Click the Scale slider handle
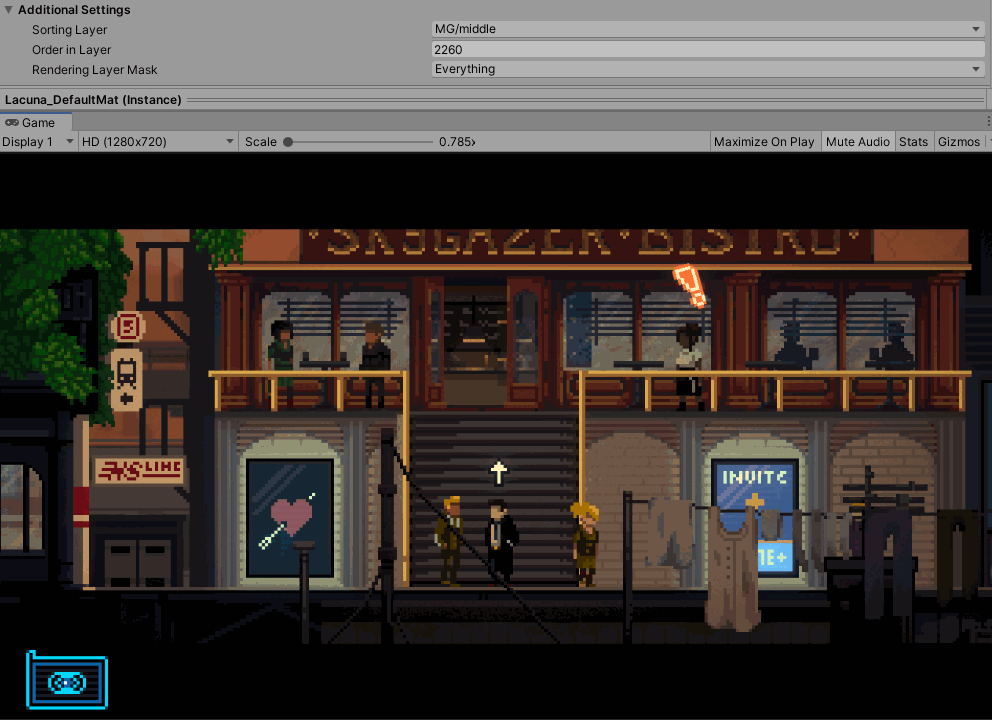Viewport: 992px width, 720px height. click(x=288, y=142)
